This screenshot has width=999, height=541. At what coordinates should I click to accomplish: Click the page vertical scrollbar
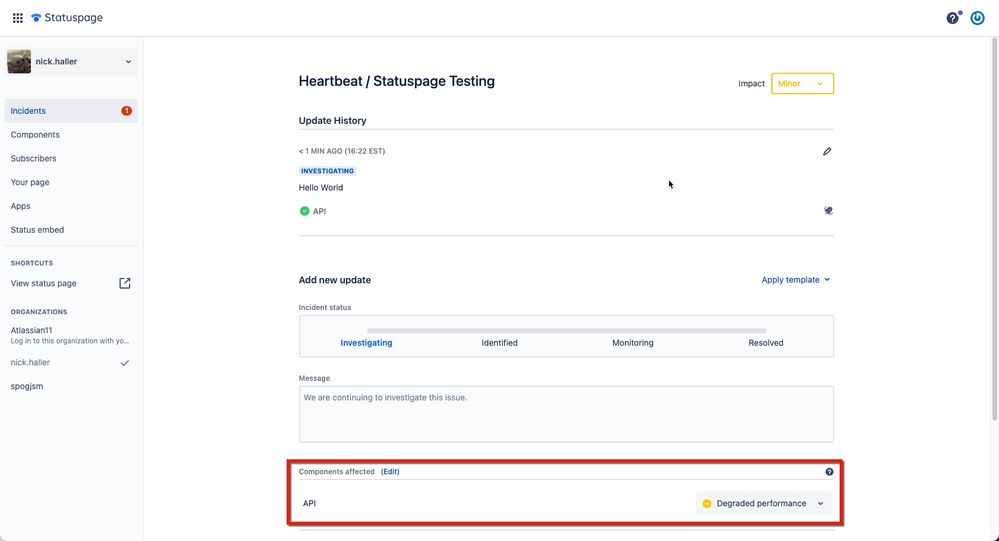coord(995,229)
